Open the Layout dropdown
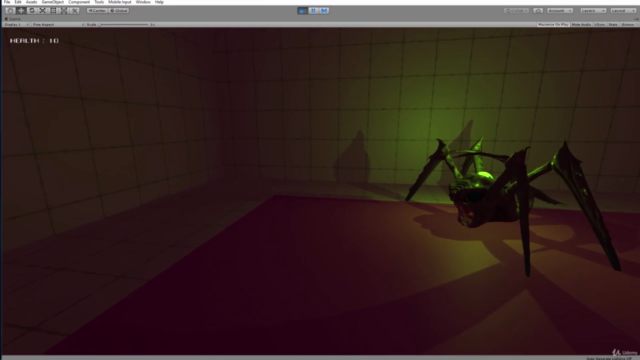Image resolution: width=640 pixels, height=360 pixels. (x=623, y=11)
